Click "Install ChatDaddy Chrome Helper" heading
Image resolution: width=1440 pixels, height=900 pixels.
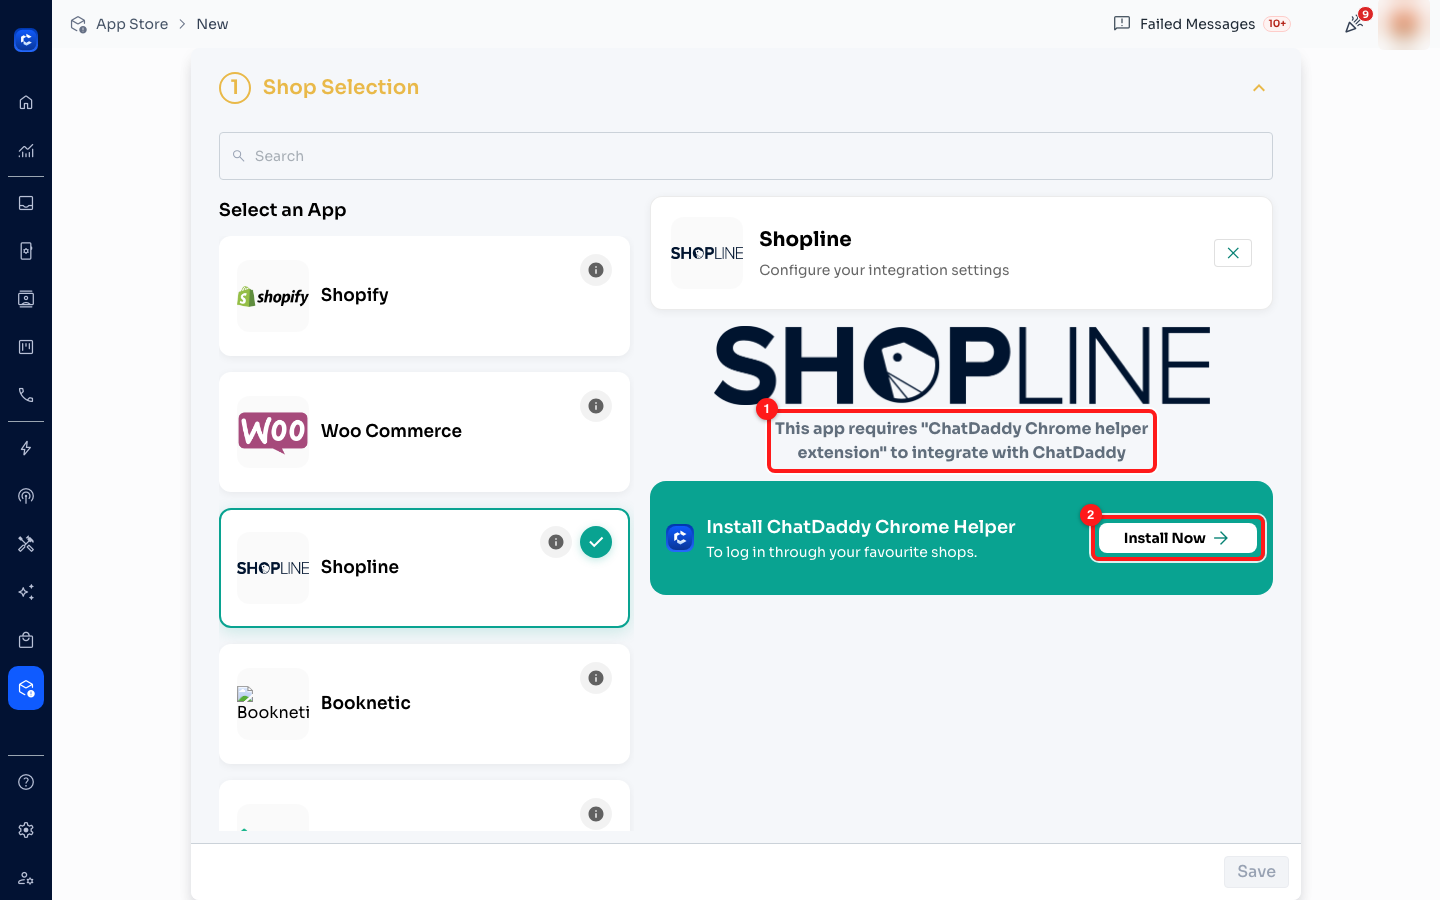[x=860, y=527]
